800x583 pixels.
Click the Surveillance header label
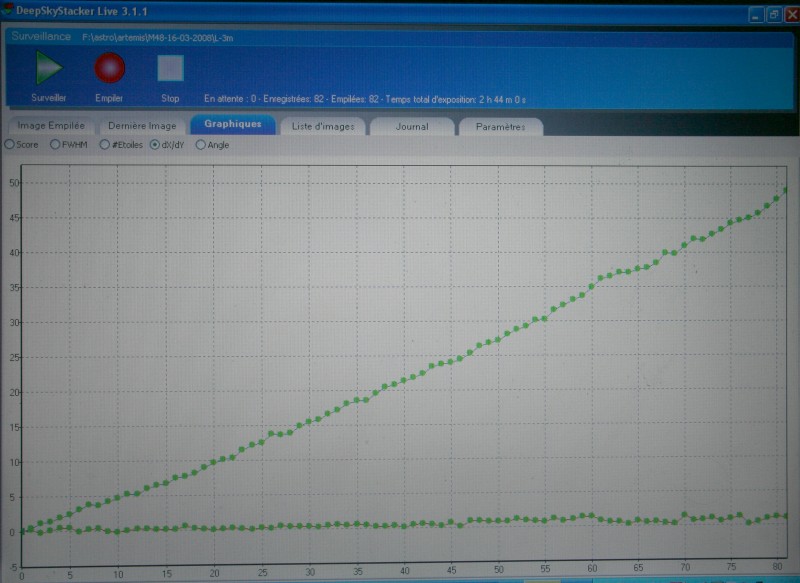(x=41, y=36)
